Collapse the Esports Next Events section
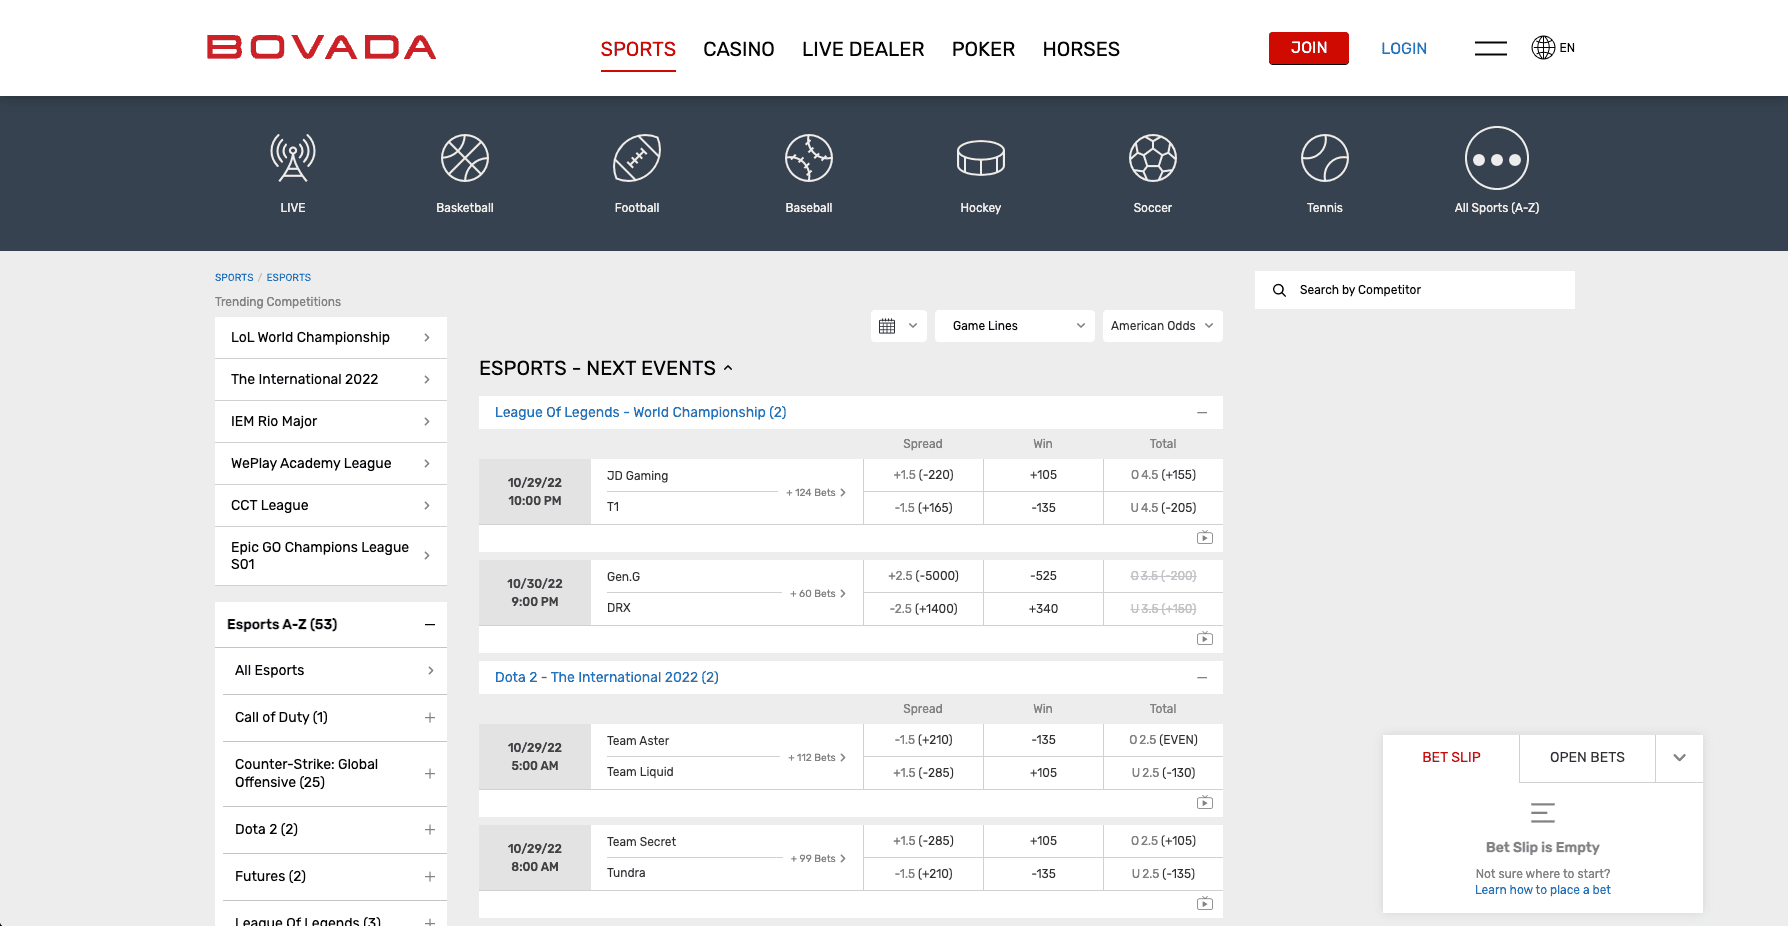Screen dimensions: 1788x926 point(728,368)
